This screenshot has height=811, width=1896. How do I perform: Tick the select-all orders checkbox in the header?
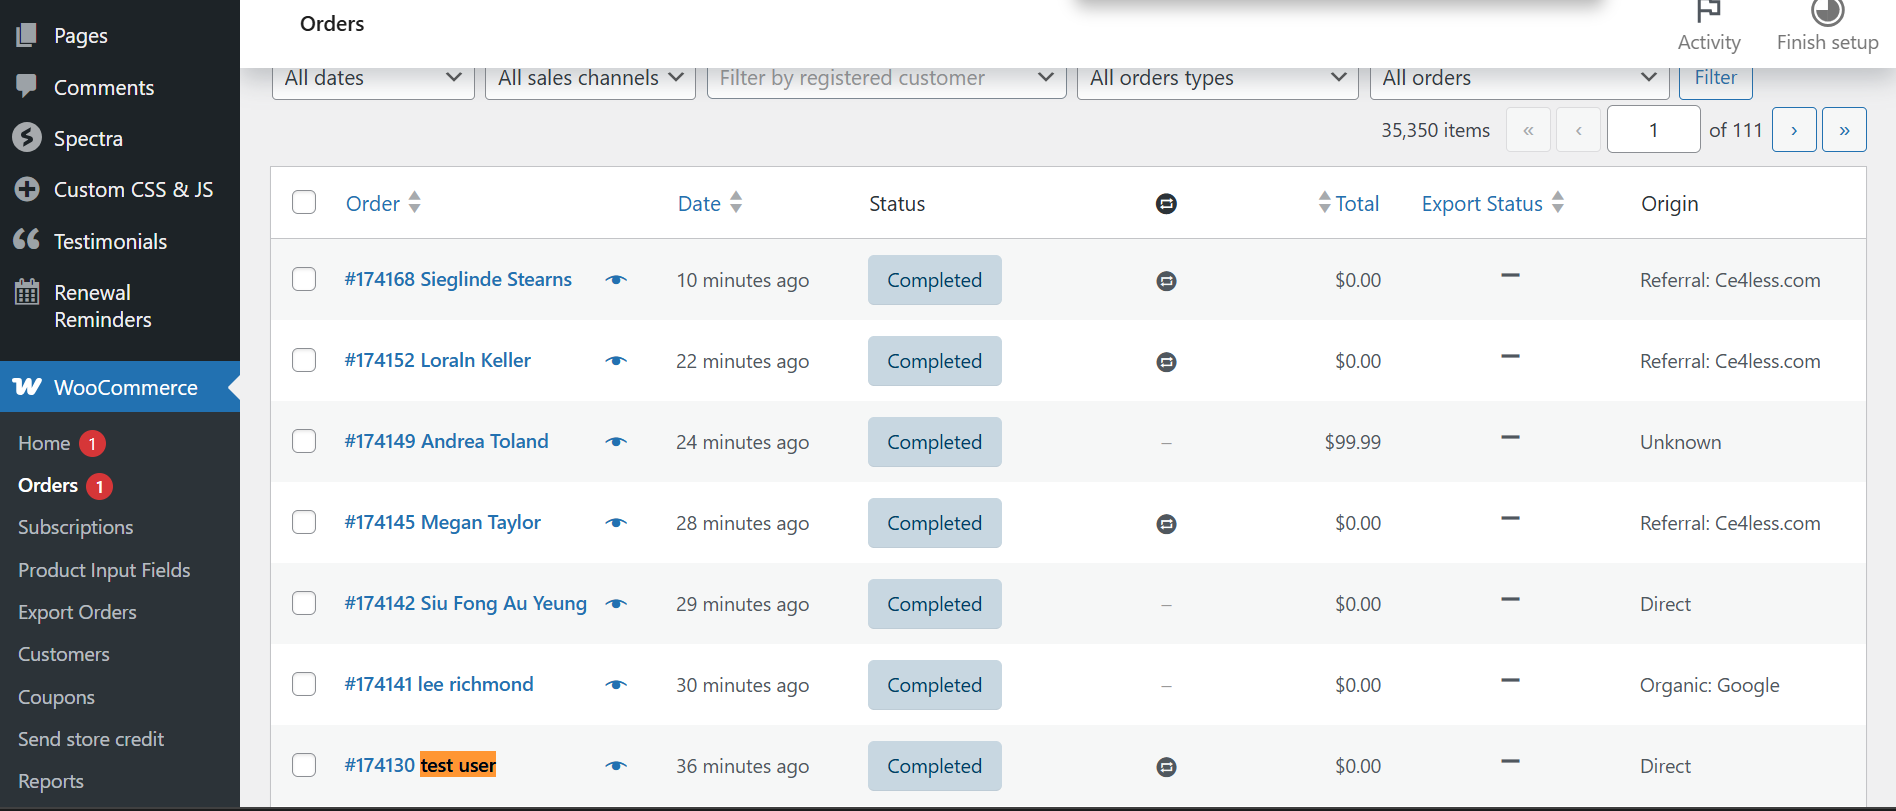(304, 203)
